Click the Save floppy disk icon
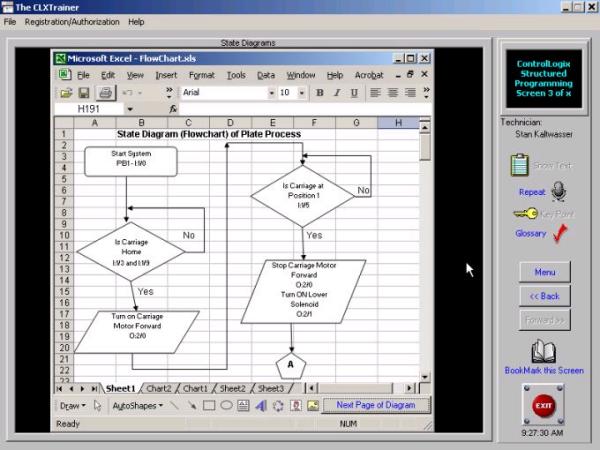Viewport: 600px width, 450px height. point(84,93)
